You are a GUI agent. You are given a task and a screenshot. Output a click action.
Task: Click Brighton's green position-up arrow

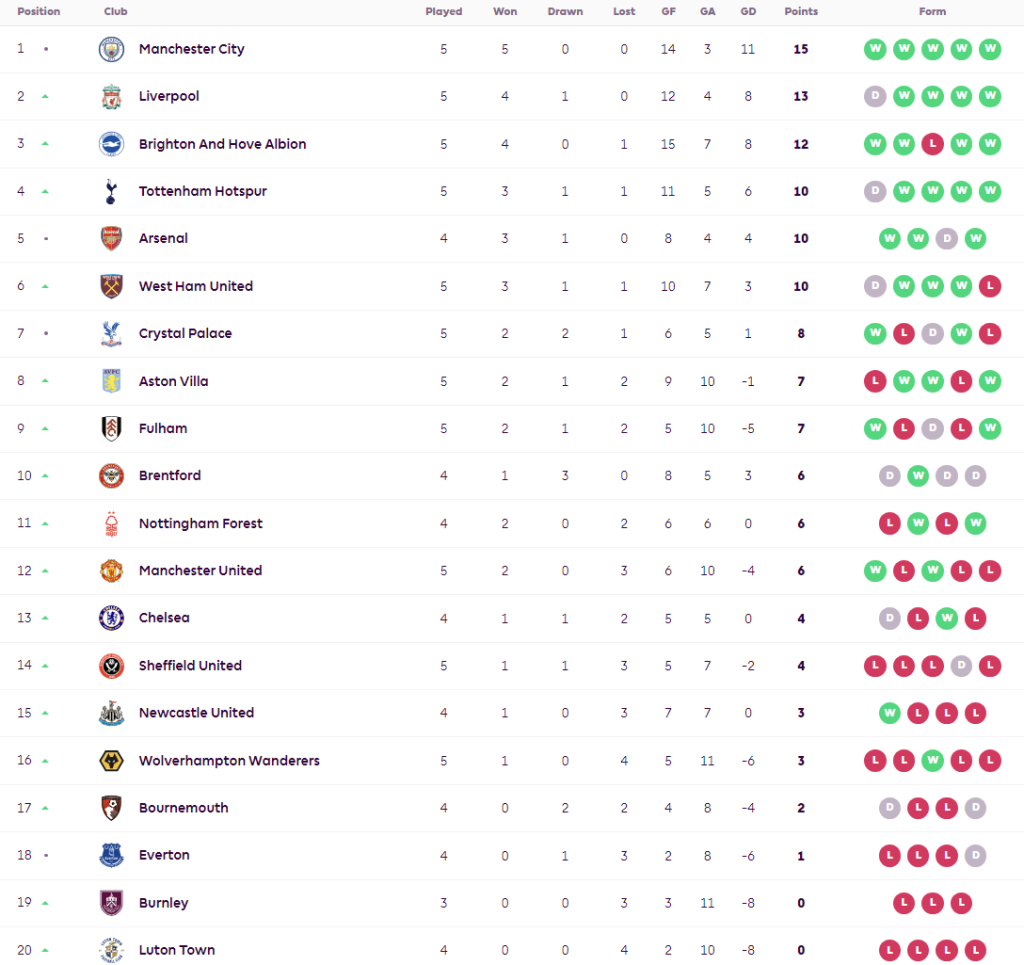coord(45,144)
